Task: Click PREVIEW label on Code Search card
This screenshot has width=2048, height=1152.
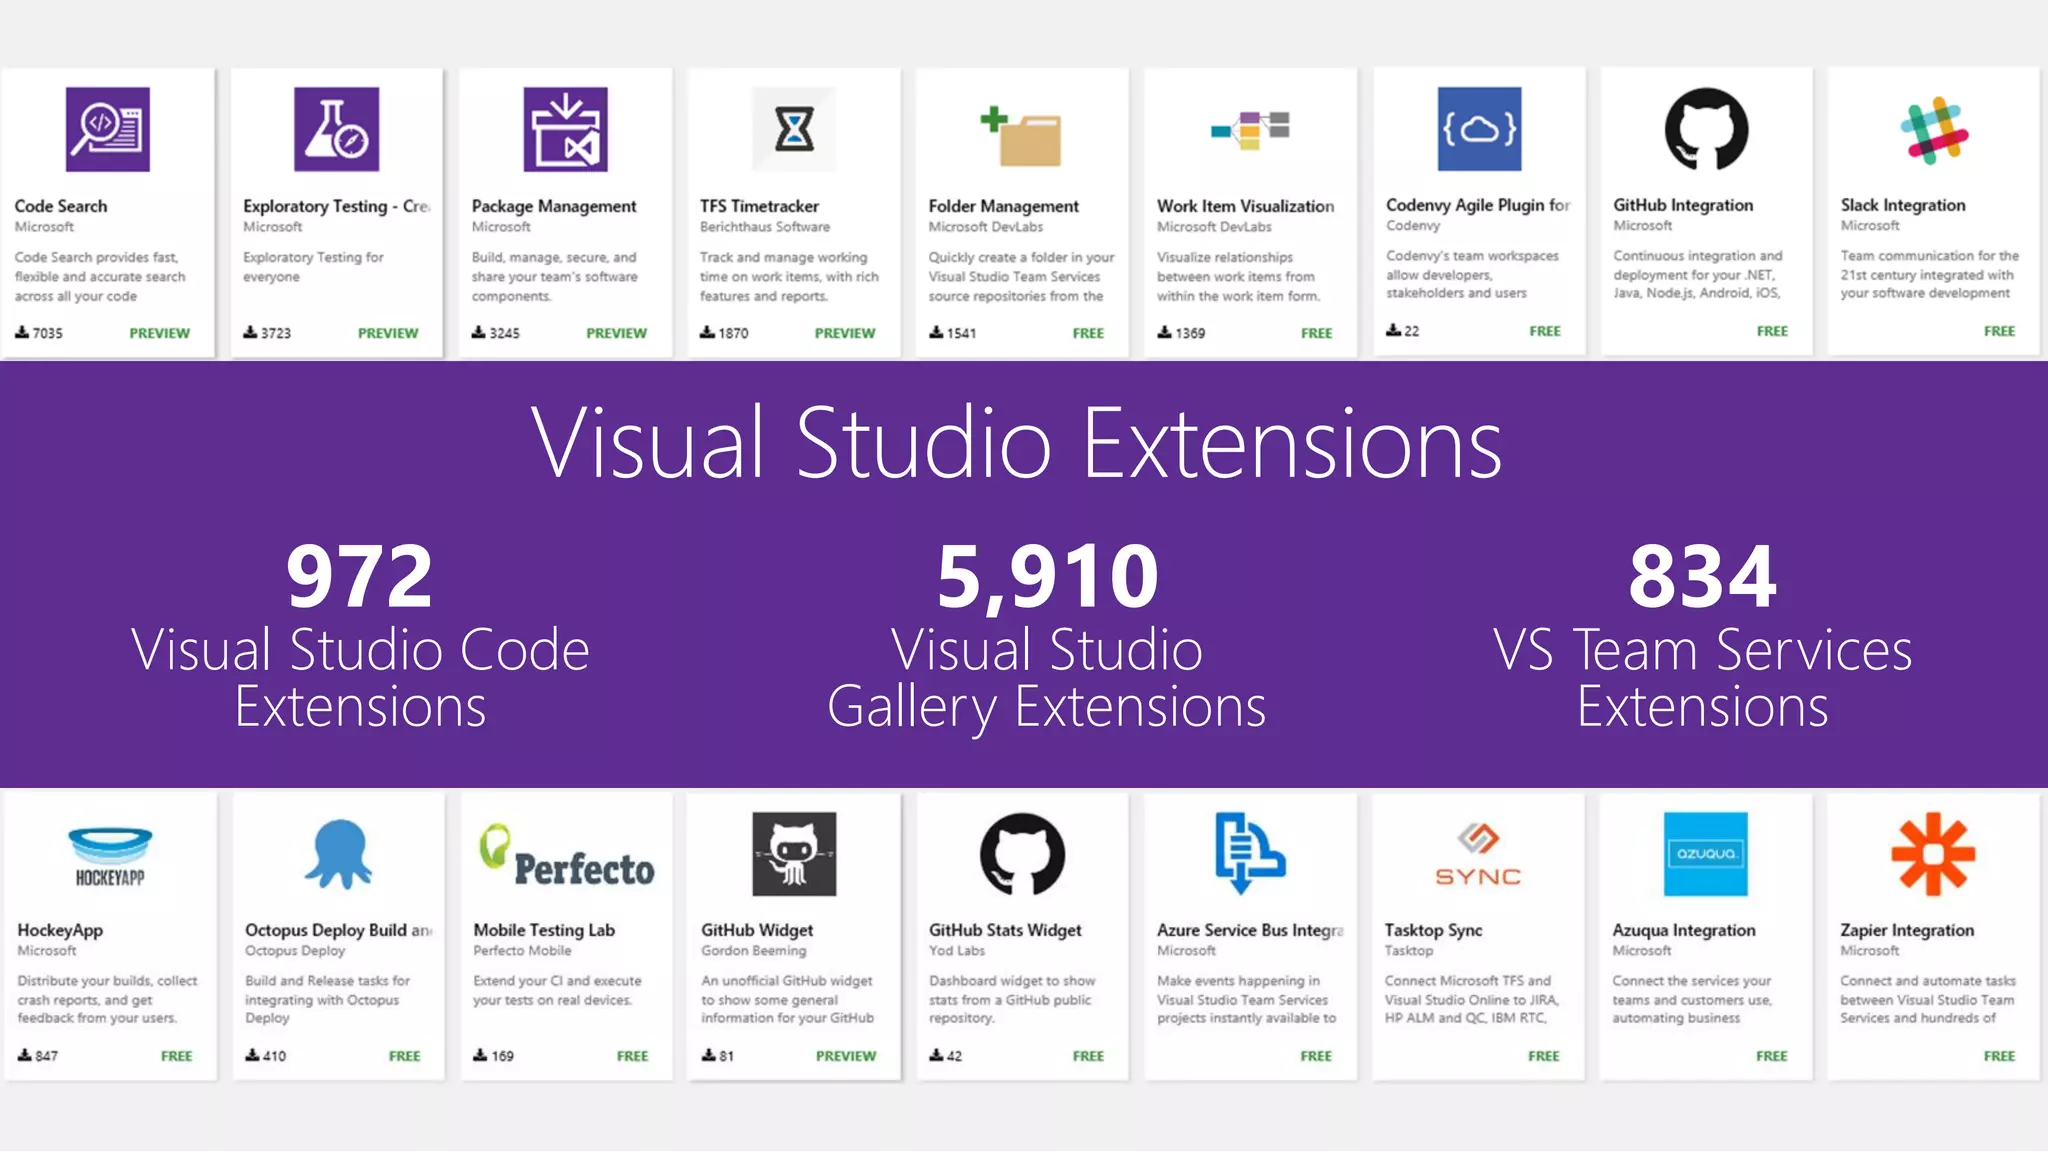Action: [159, 333]
